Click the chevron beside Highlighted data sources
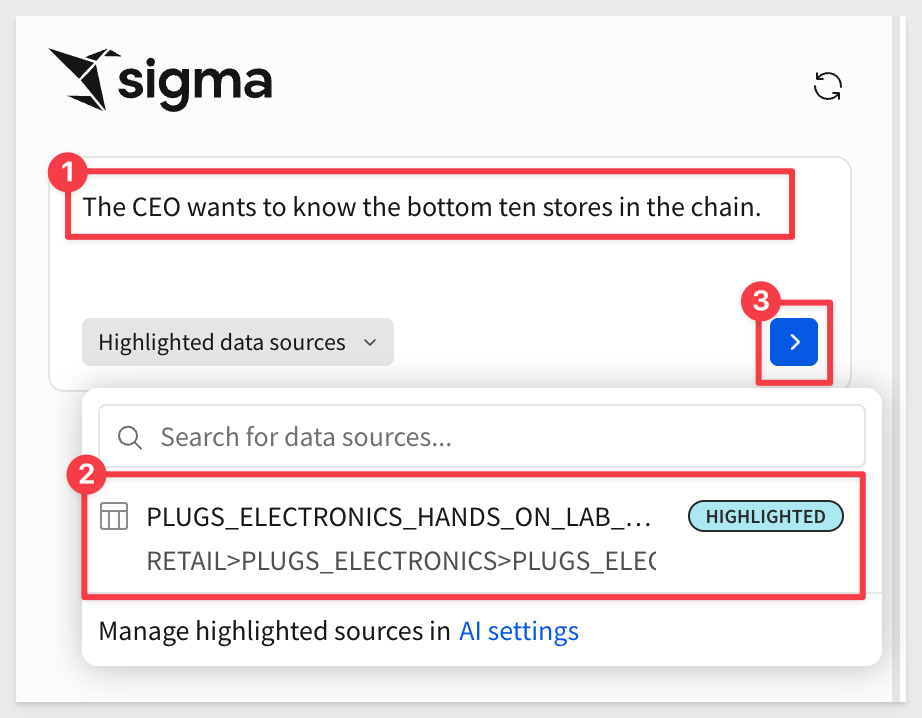 point(370,342)
